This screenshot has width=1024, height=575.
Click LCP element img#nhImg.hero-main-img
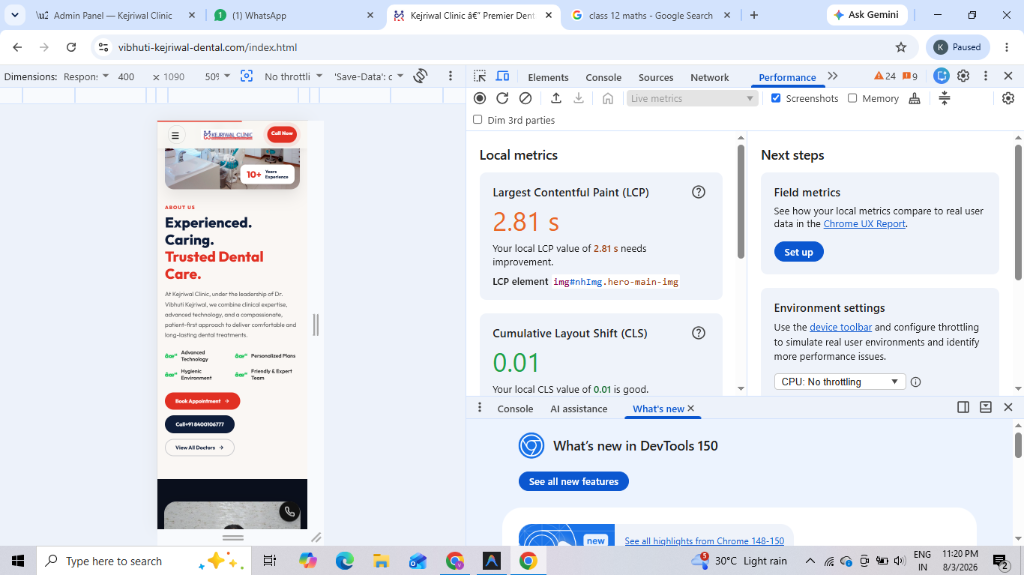[616, 282]
